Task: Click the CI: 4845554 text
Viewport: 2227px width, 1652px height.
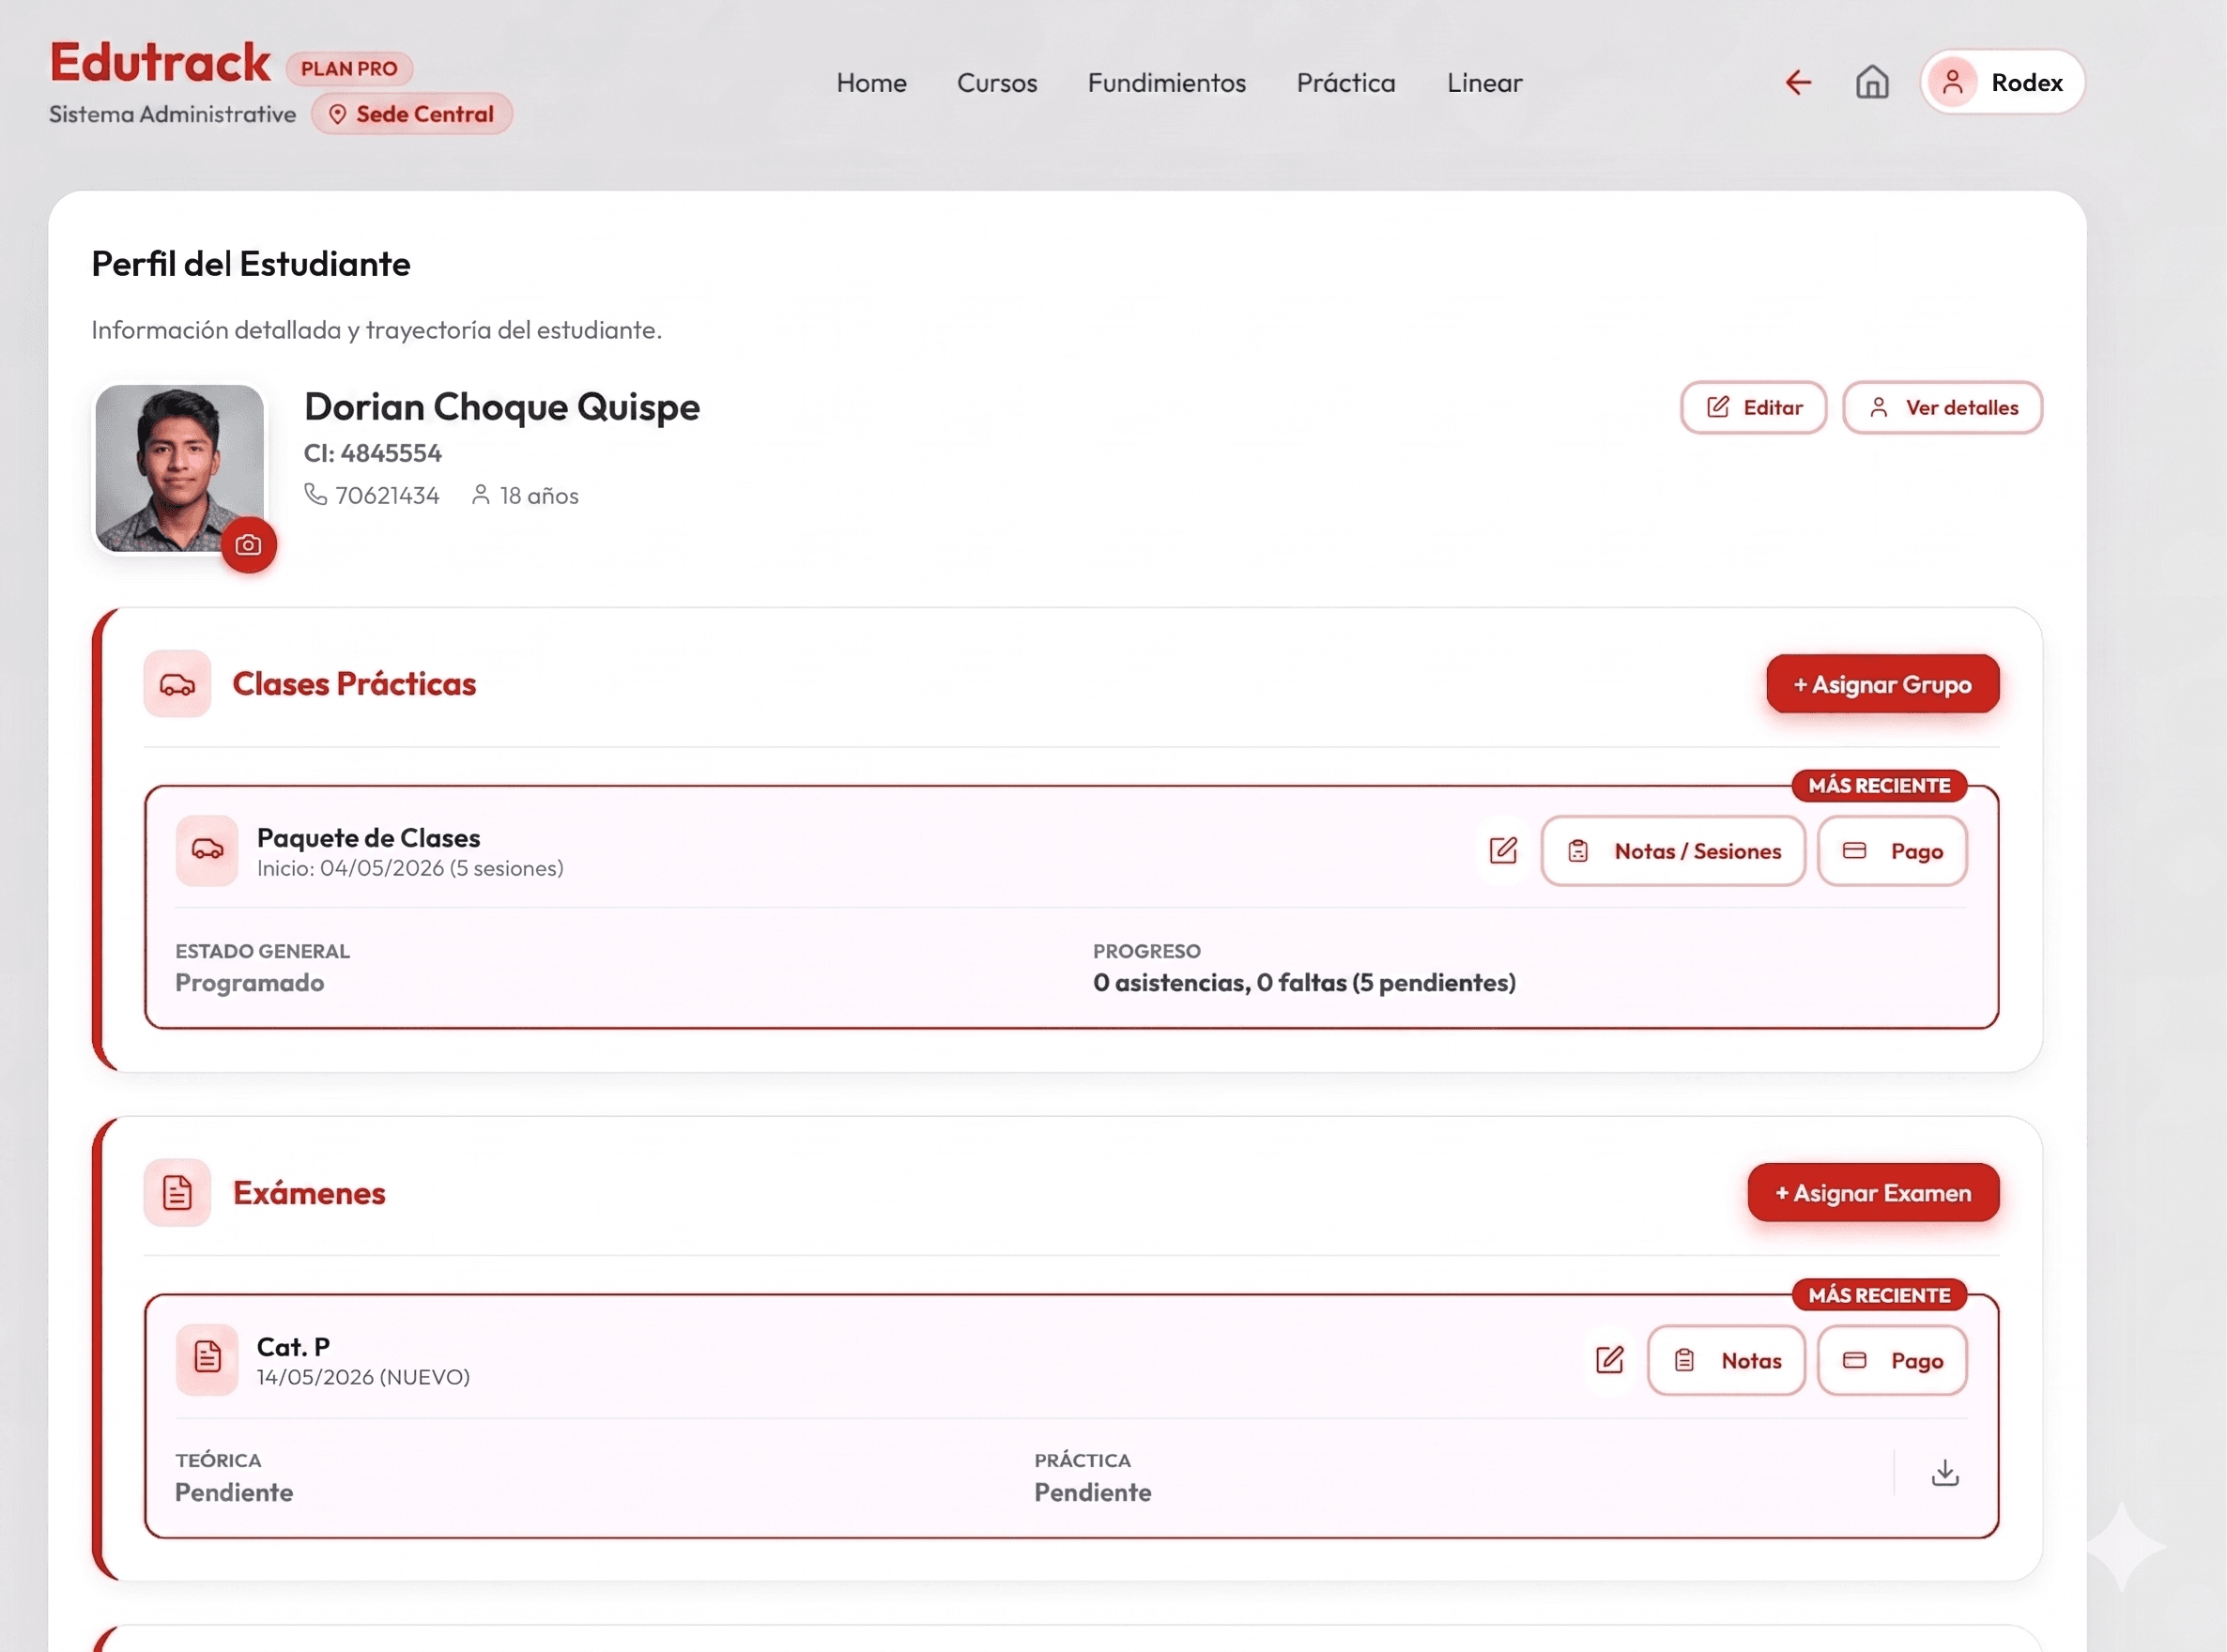Action: 373,453
